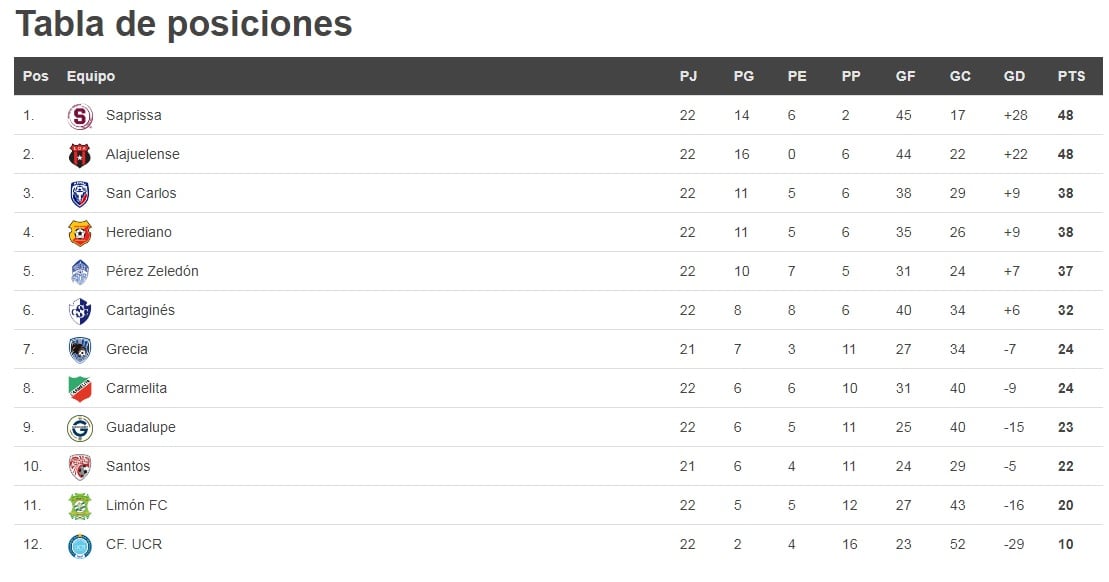Click the Cartaginés team crest icon
This screenshot has height=582, width=1109.
click(80, 311)
